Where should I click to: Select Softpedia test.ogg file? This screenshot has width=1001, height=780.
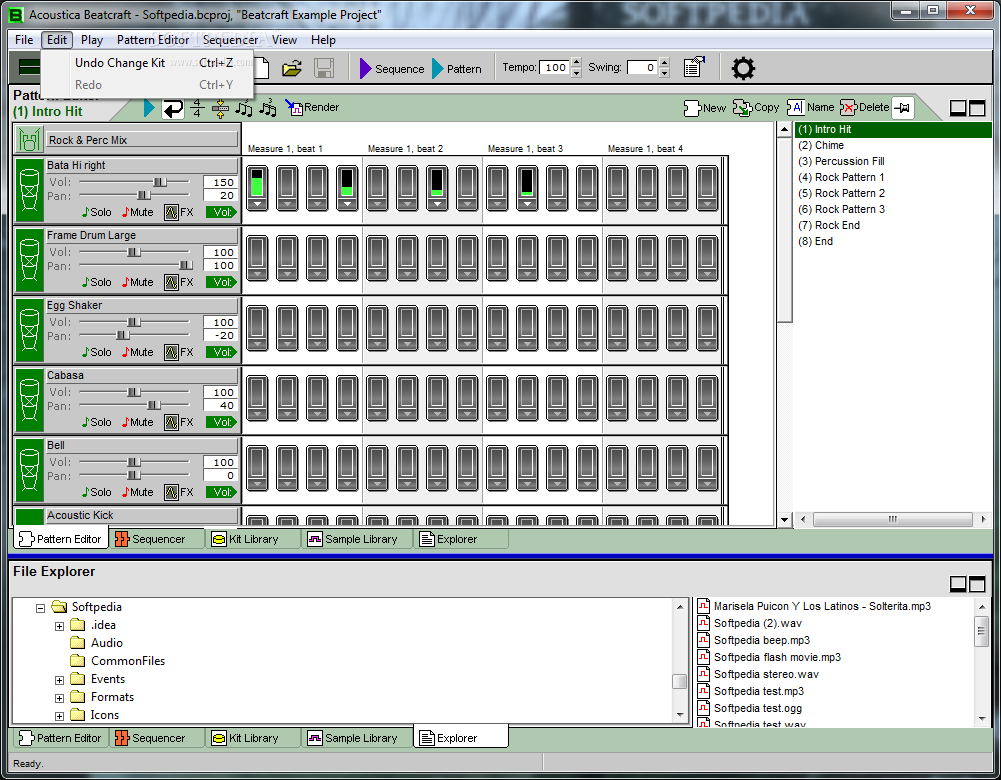tap(749, 709)
